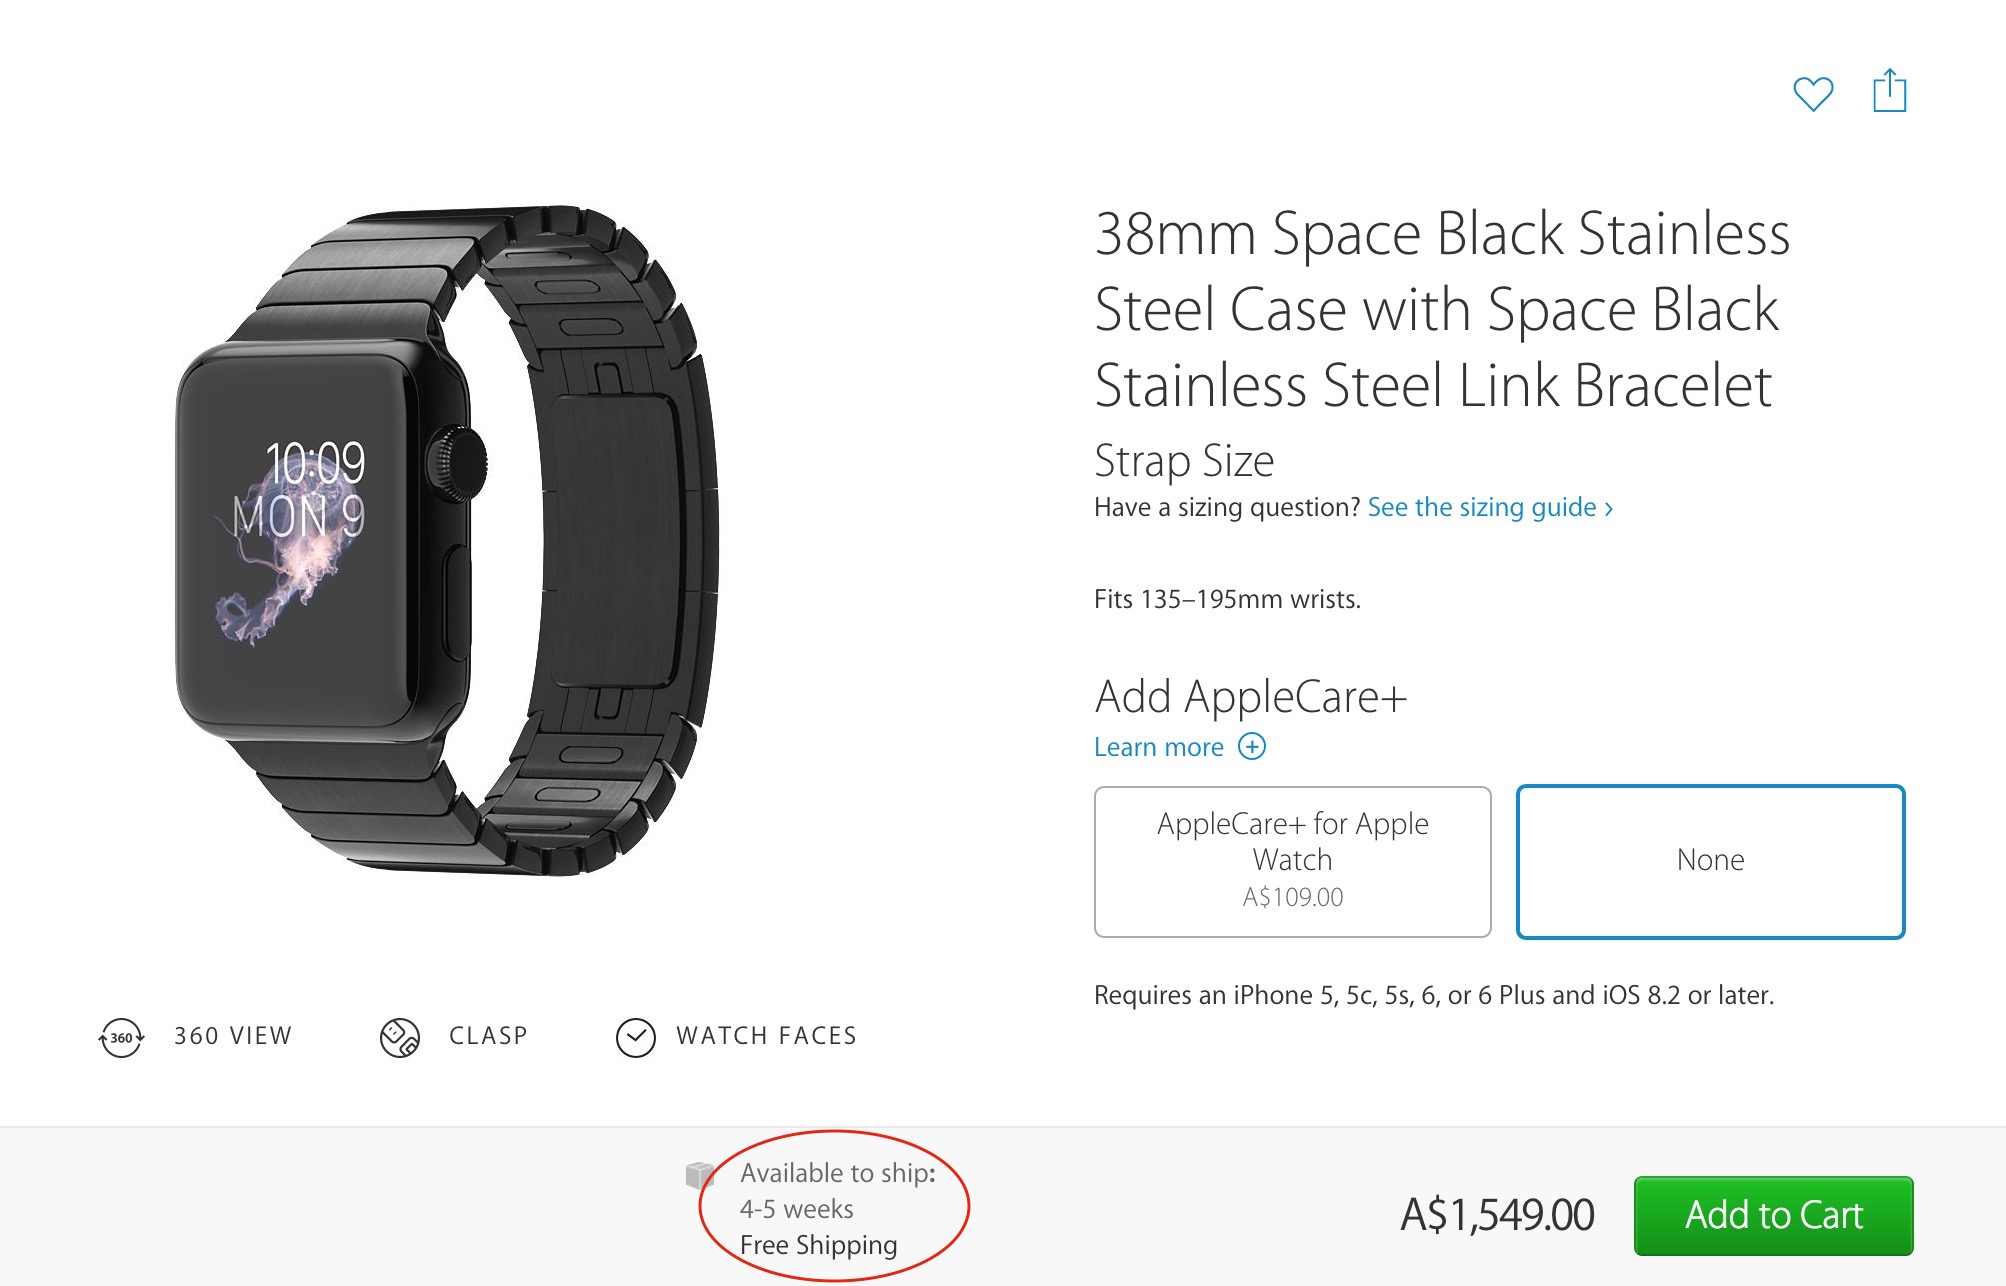Click the clasp view icon
The height and width of the screenshot is (1286, 2006).
coord(399,1037)
